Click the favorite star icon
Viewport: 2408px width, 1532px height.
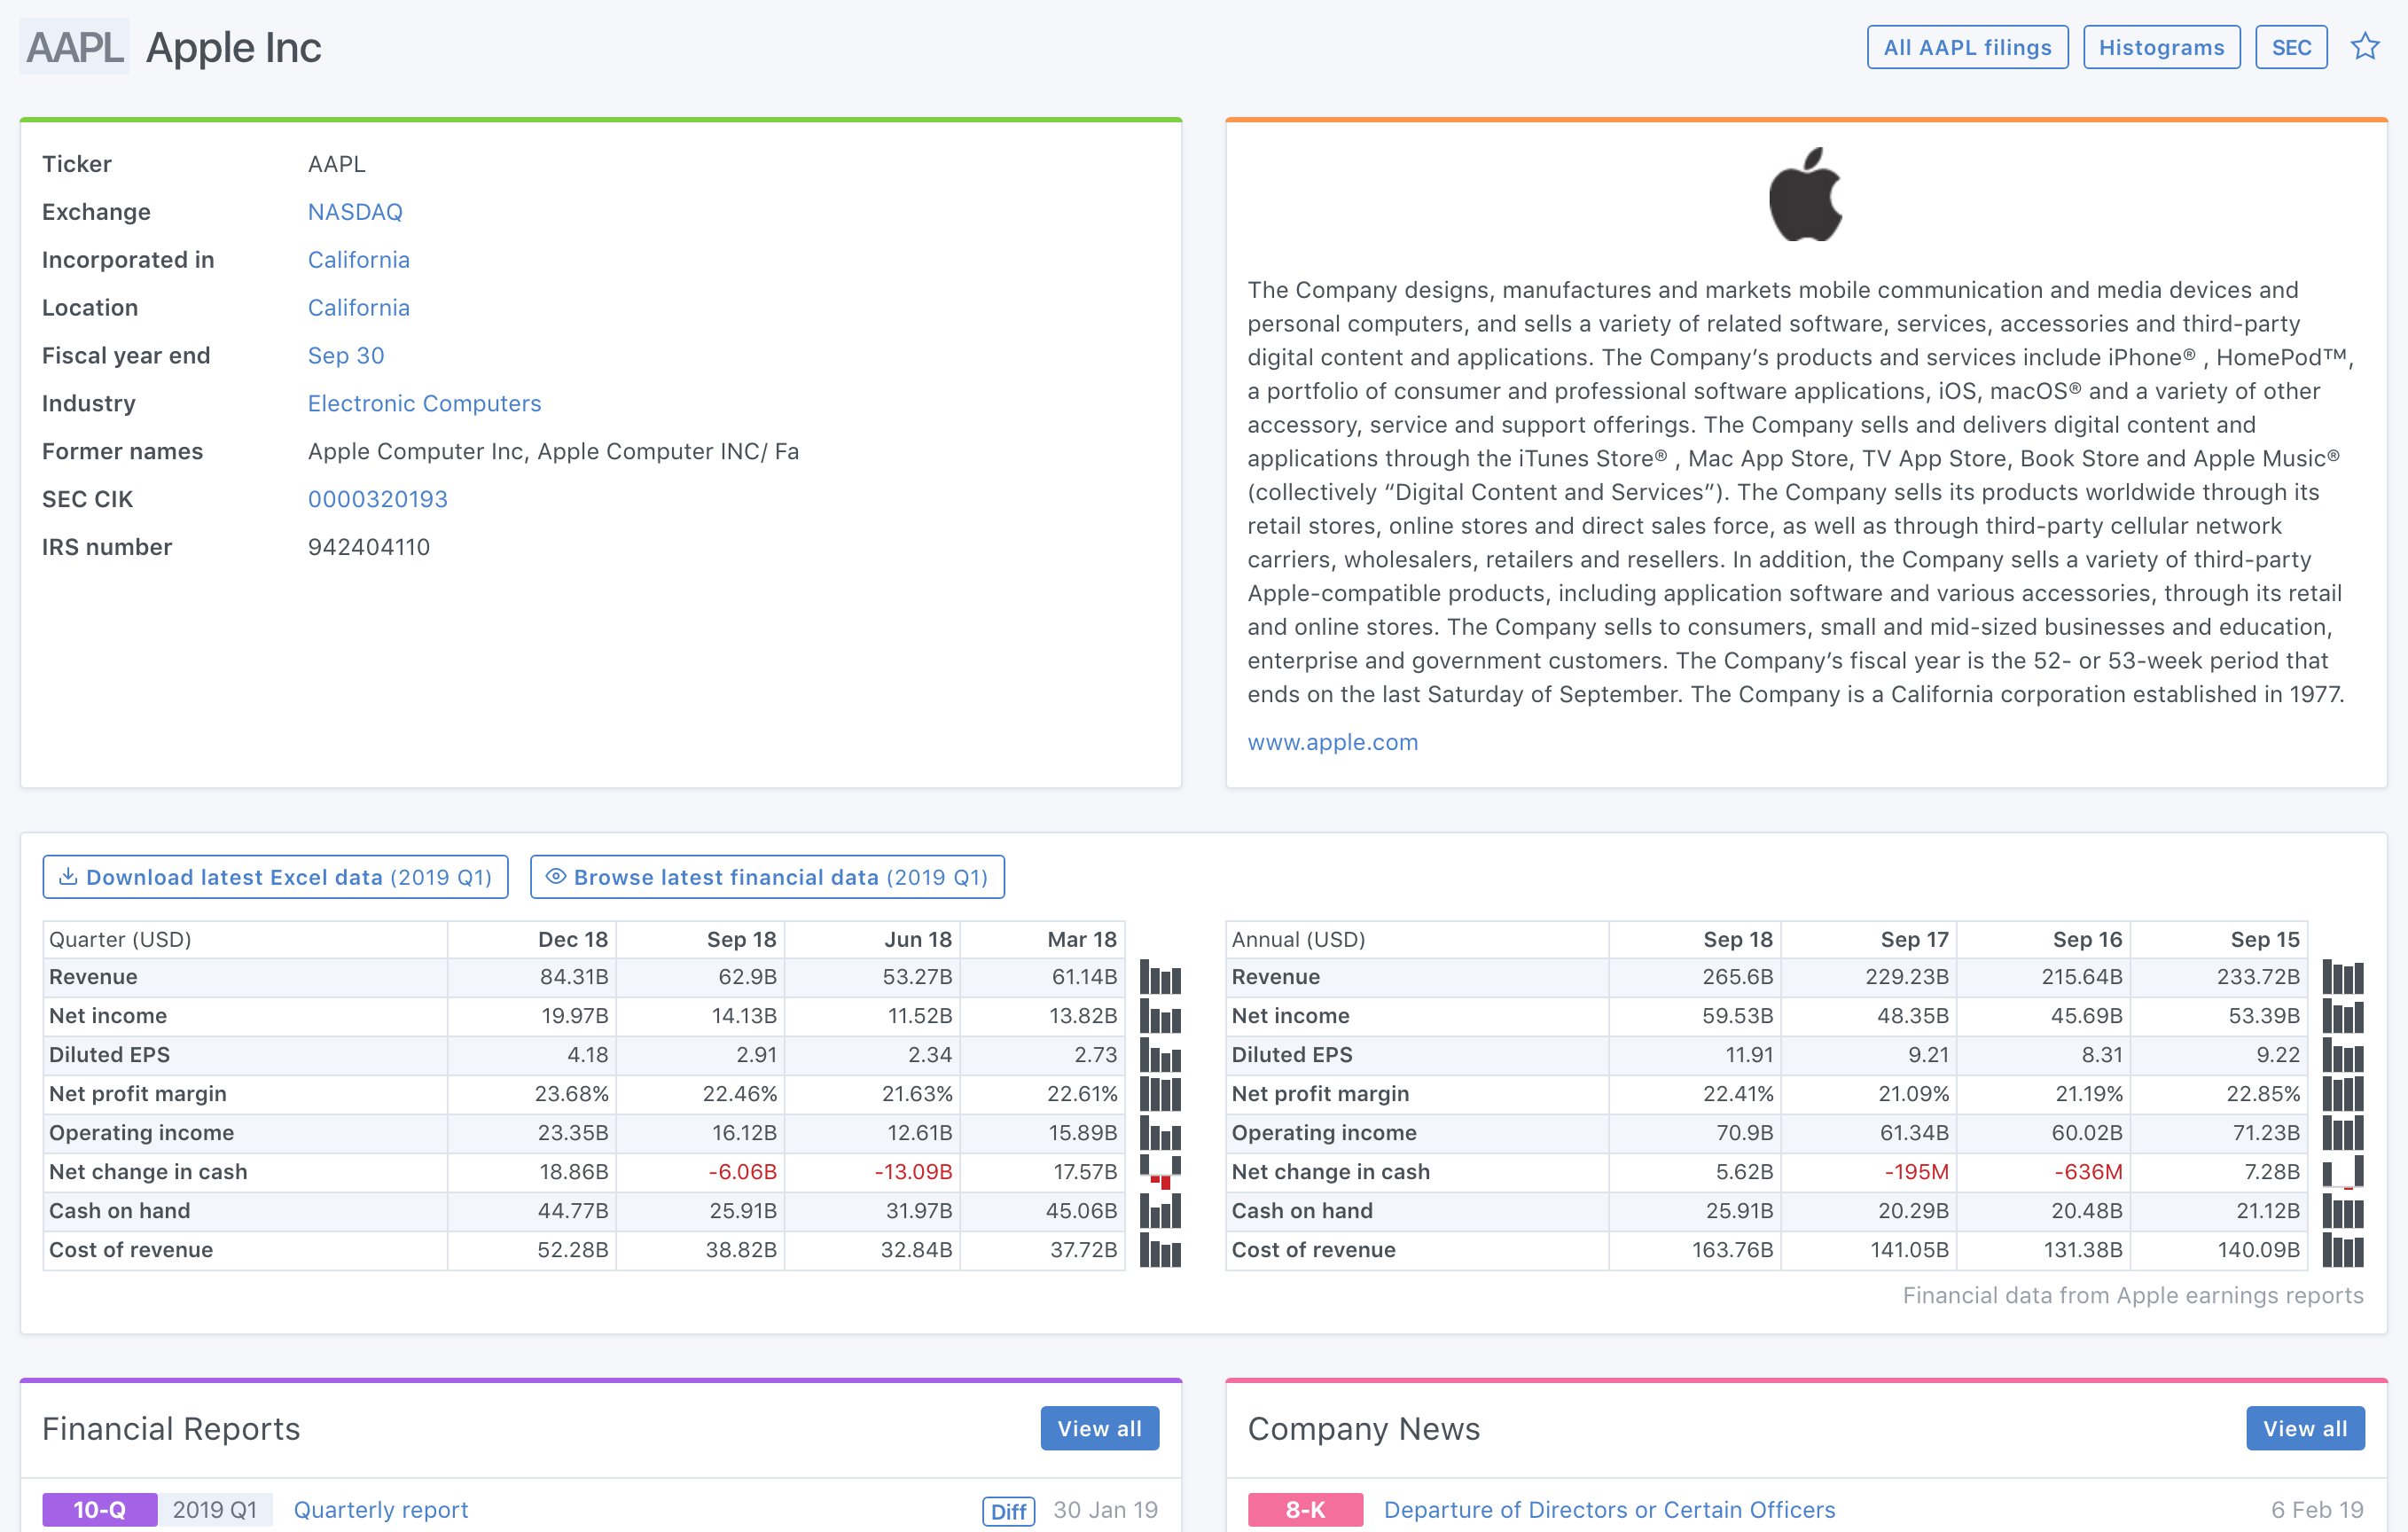(2364, 47)
